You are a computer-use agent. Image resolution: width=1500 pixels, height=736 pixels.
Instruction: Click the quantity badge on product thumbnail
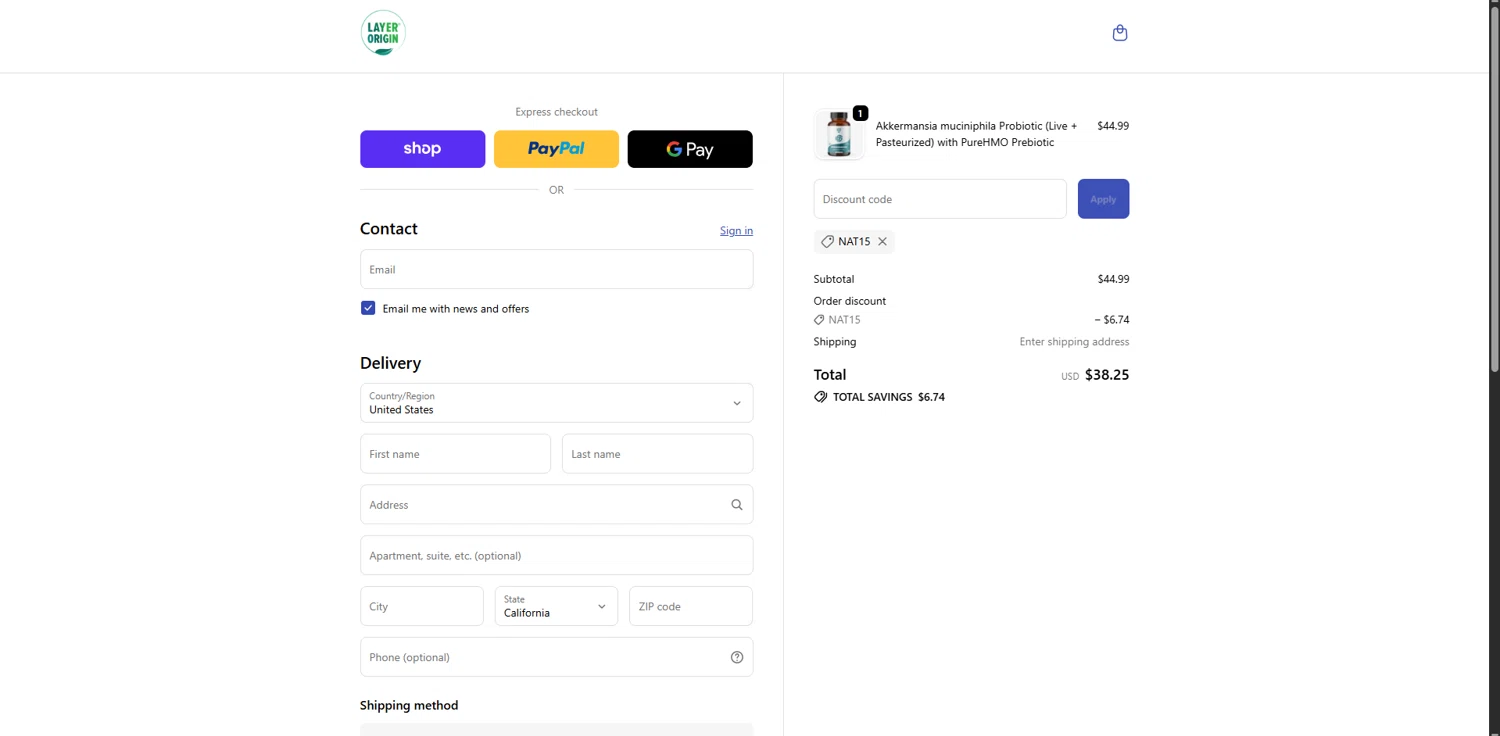point(860,113)
